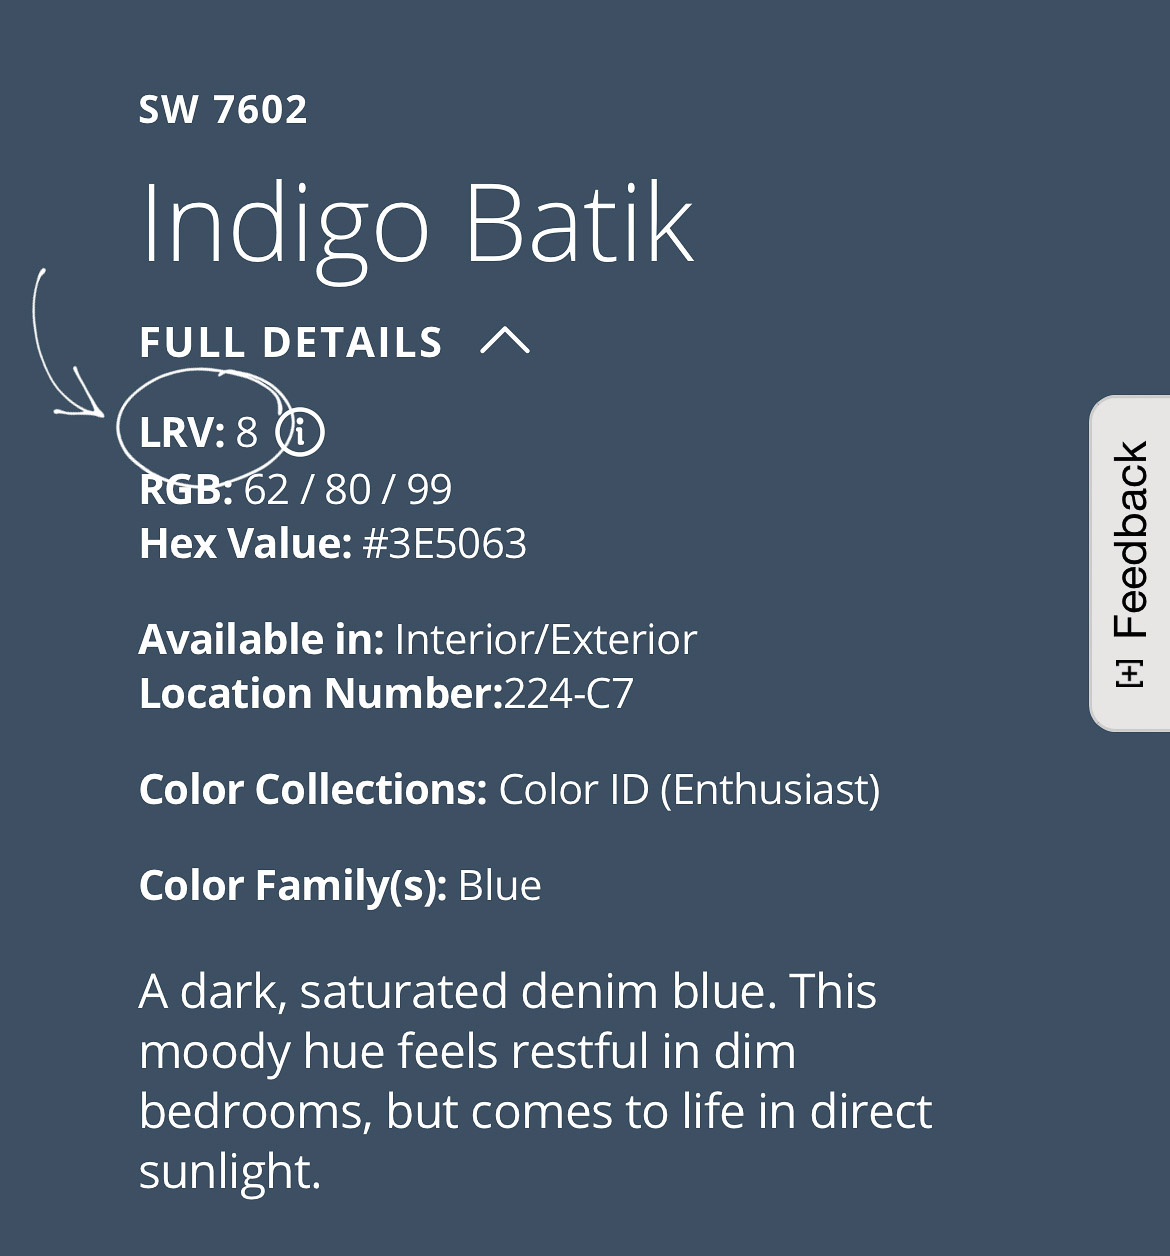Open the LRV info icon
This screenshot has width=1170, height=1256.
[x=300, y=432]
